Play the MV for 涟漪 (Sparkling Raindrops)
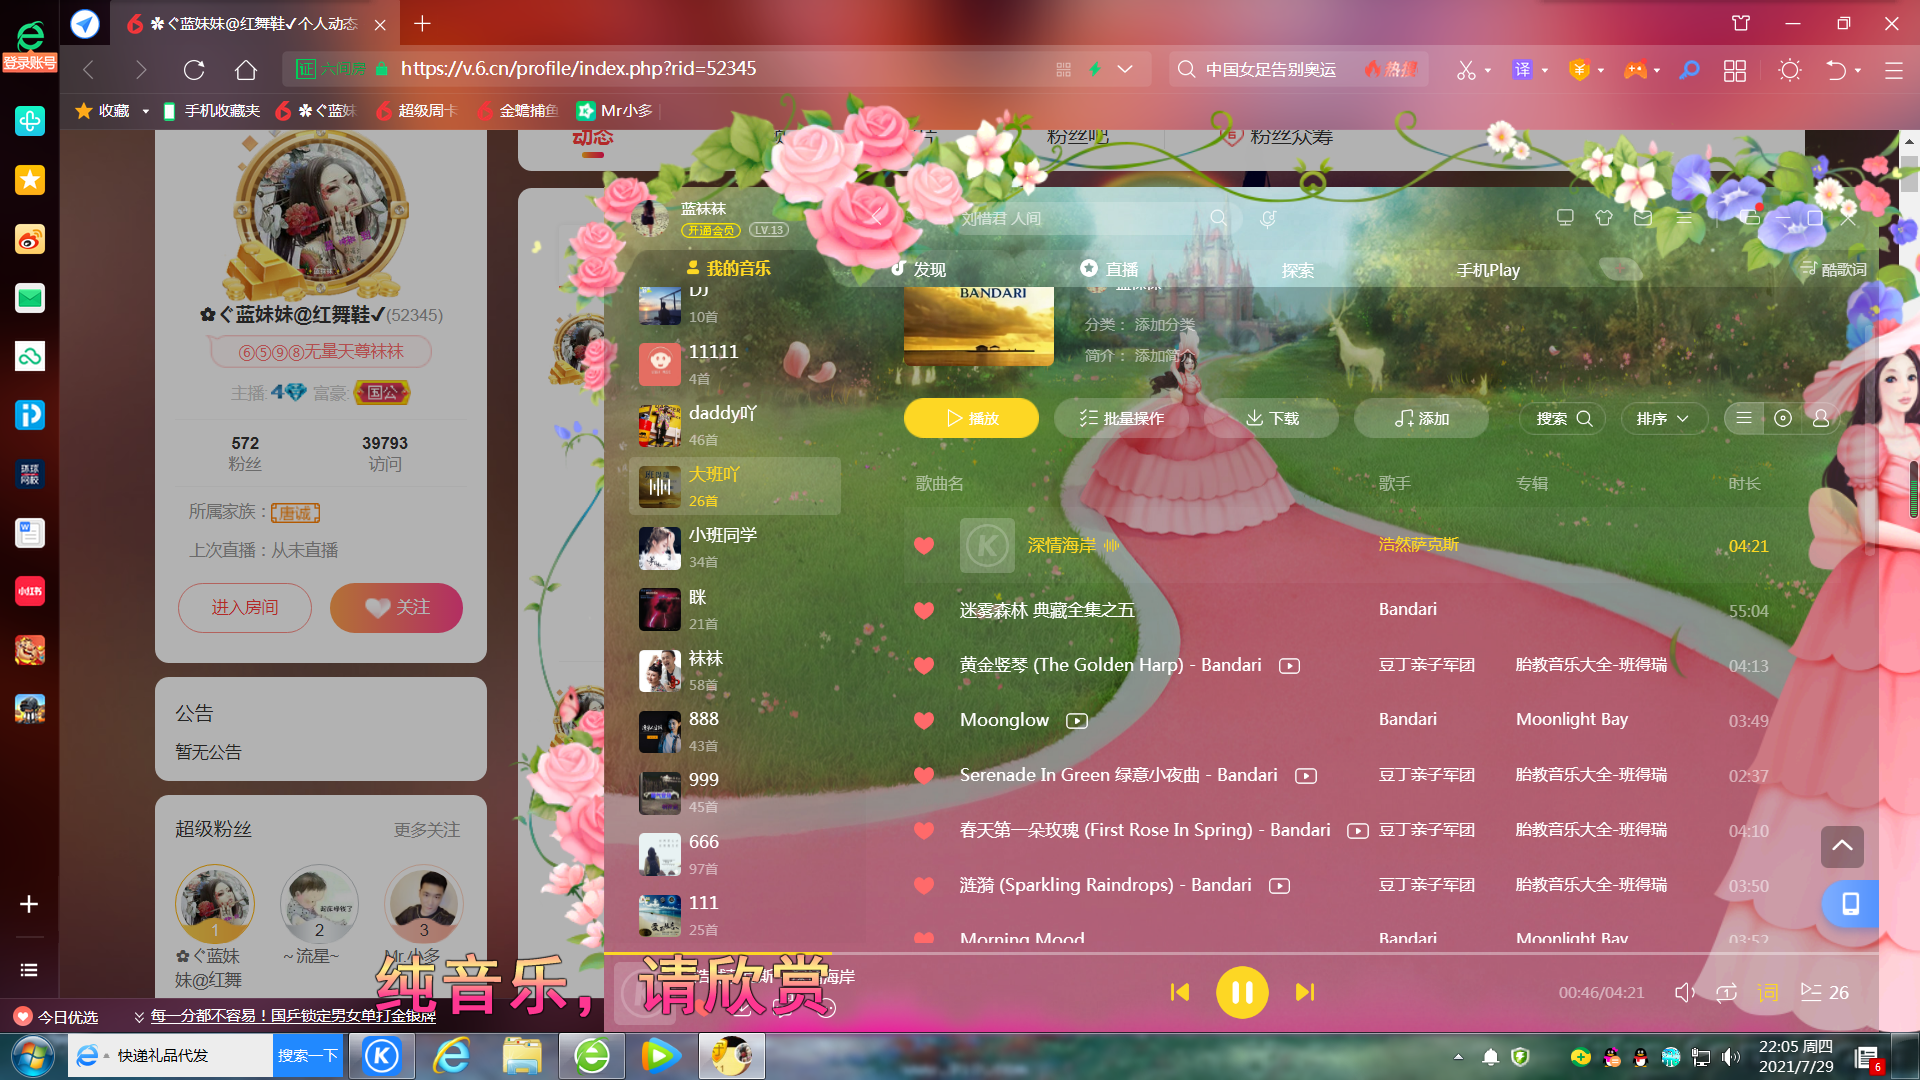This screenshot has width=1920, height=1080. [x=1279, y=886]
